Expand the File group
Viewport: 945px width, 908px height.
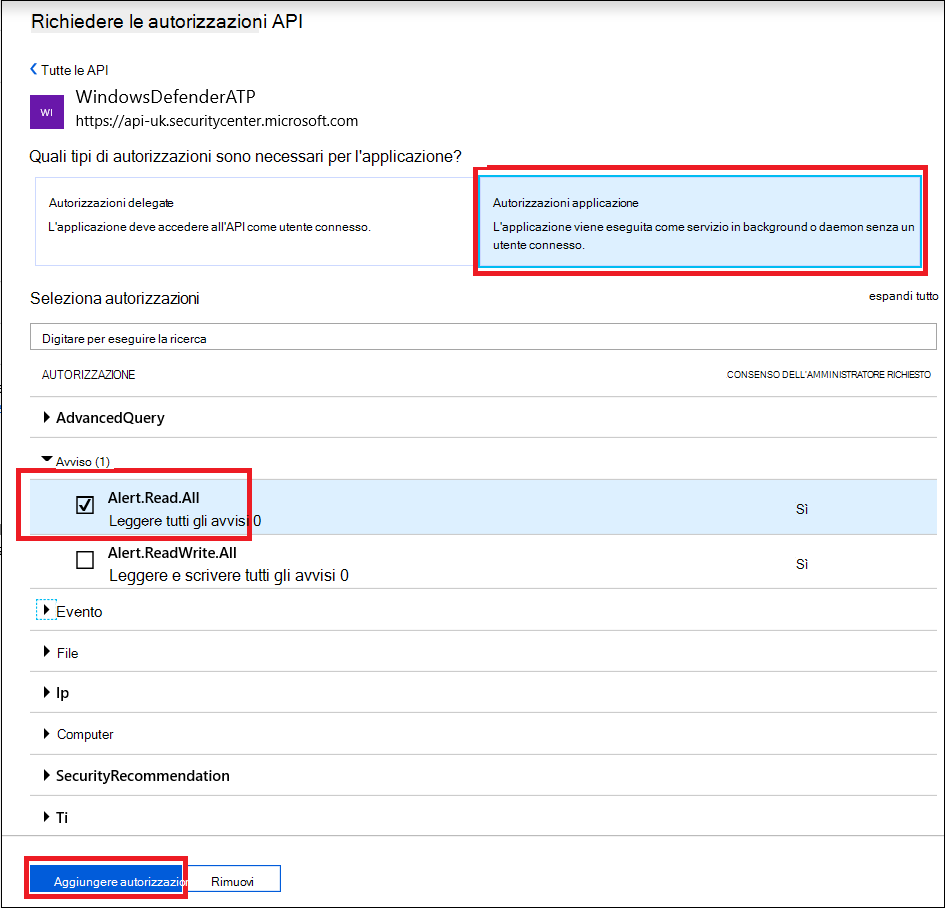tap(46, 652)
